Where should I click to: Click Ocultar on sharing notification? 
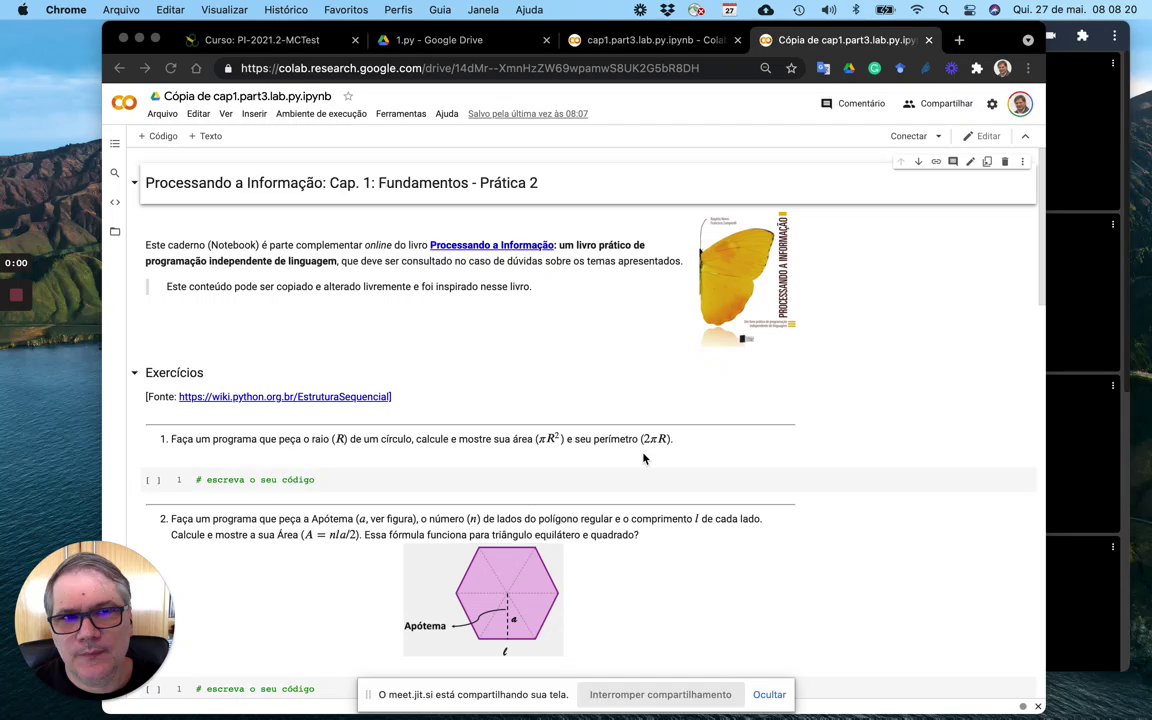pos(769,694)
